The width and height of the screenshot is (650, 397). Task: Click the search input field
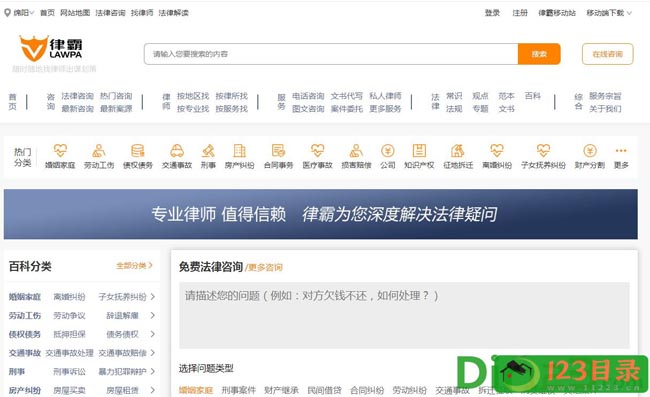pos(331,54)
